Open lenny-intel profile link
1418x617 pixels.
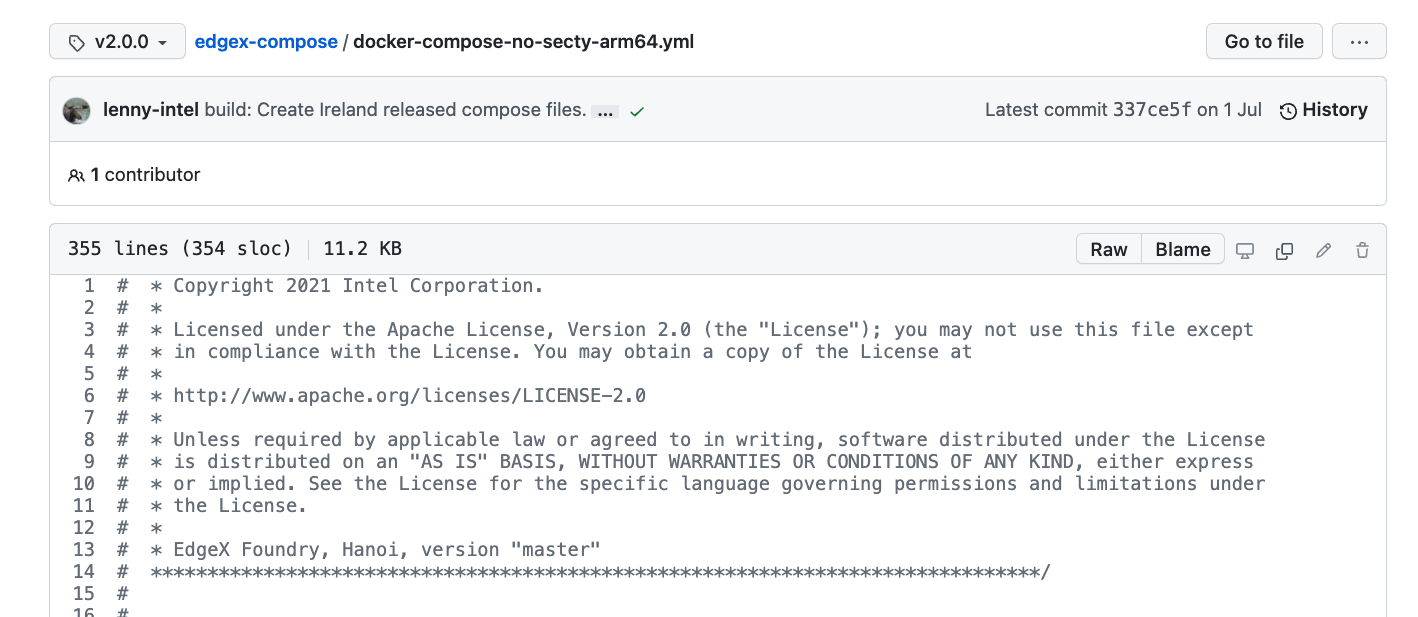pos(151,110)
